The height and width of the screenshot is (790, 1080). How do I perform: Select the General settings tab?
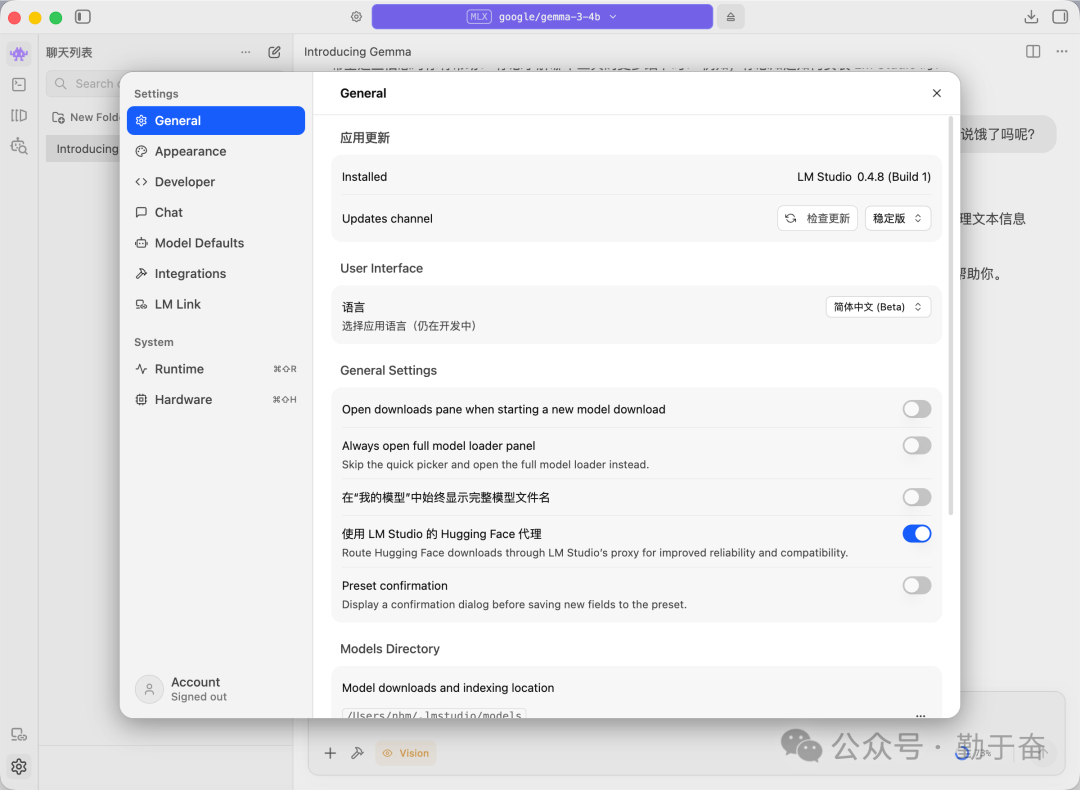click(216, 121)
